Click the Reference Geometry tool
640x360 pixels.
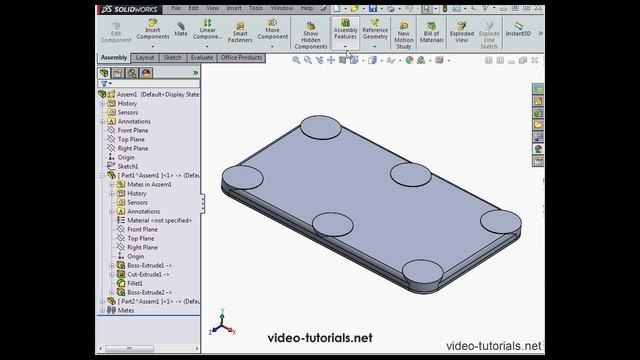pos(375,29)
